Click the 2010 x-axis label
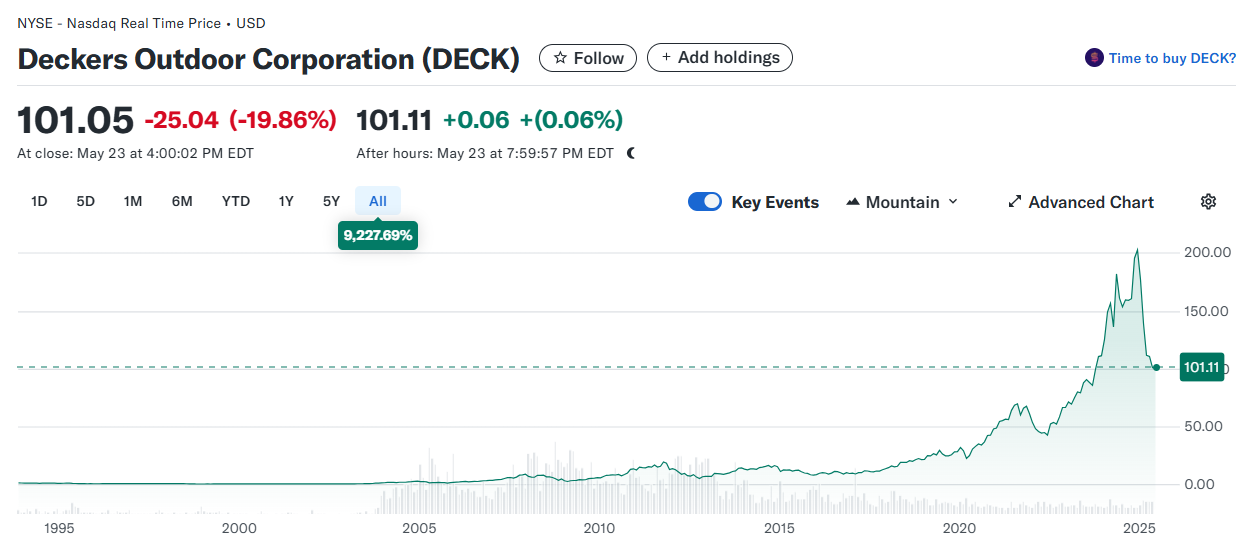 click(599, 528)
